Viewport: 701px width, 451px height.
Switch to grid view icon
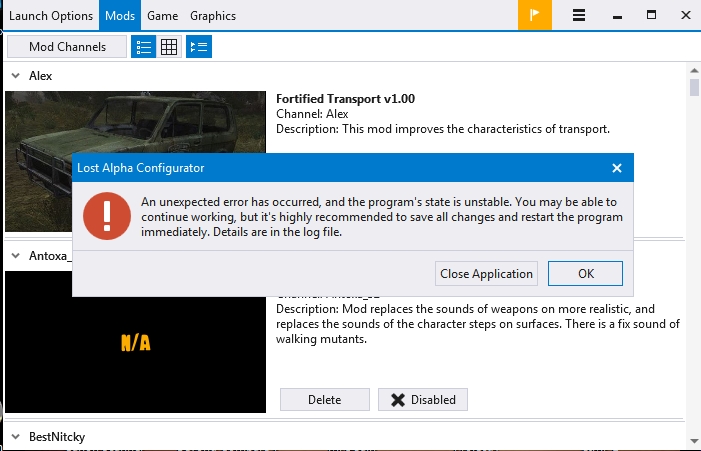point(169,47)
